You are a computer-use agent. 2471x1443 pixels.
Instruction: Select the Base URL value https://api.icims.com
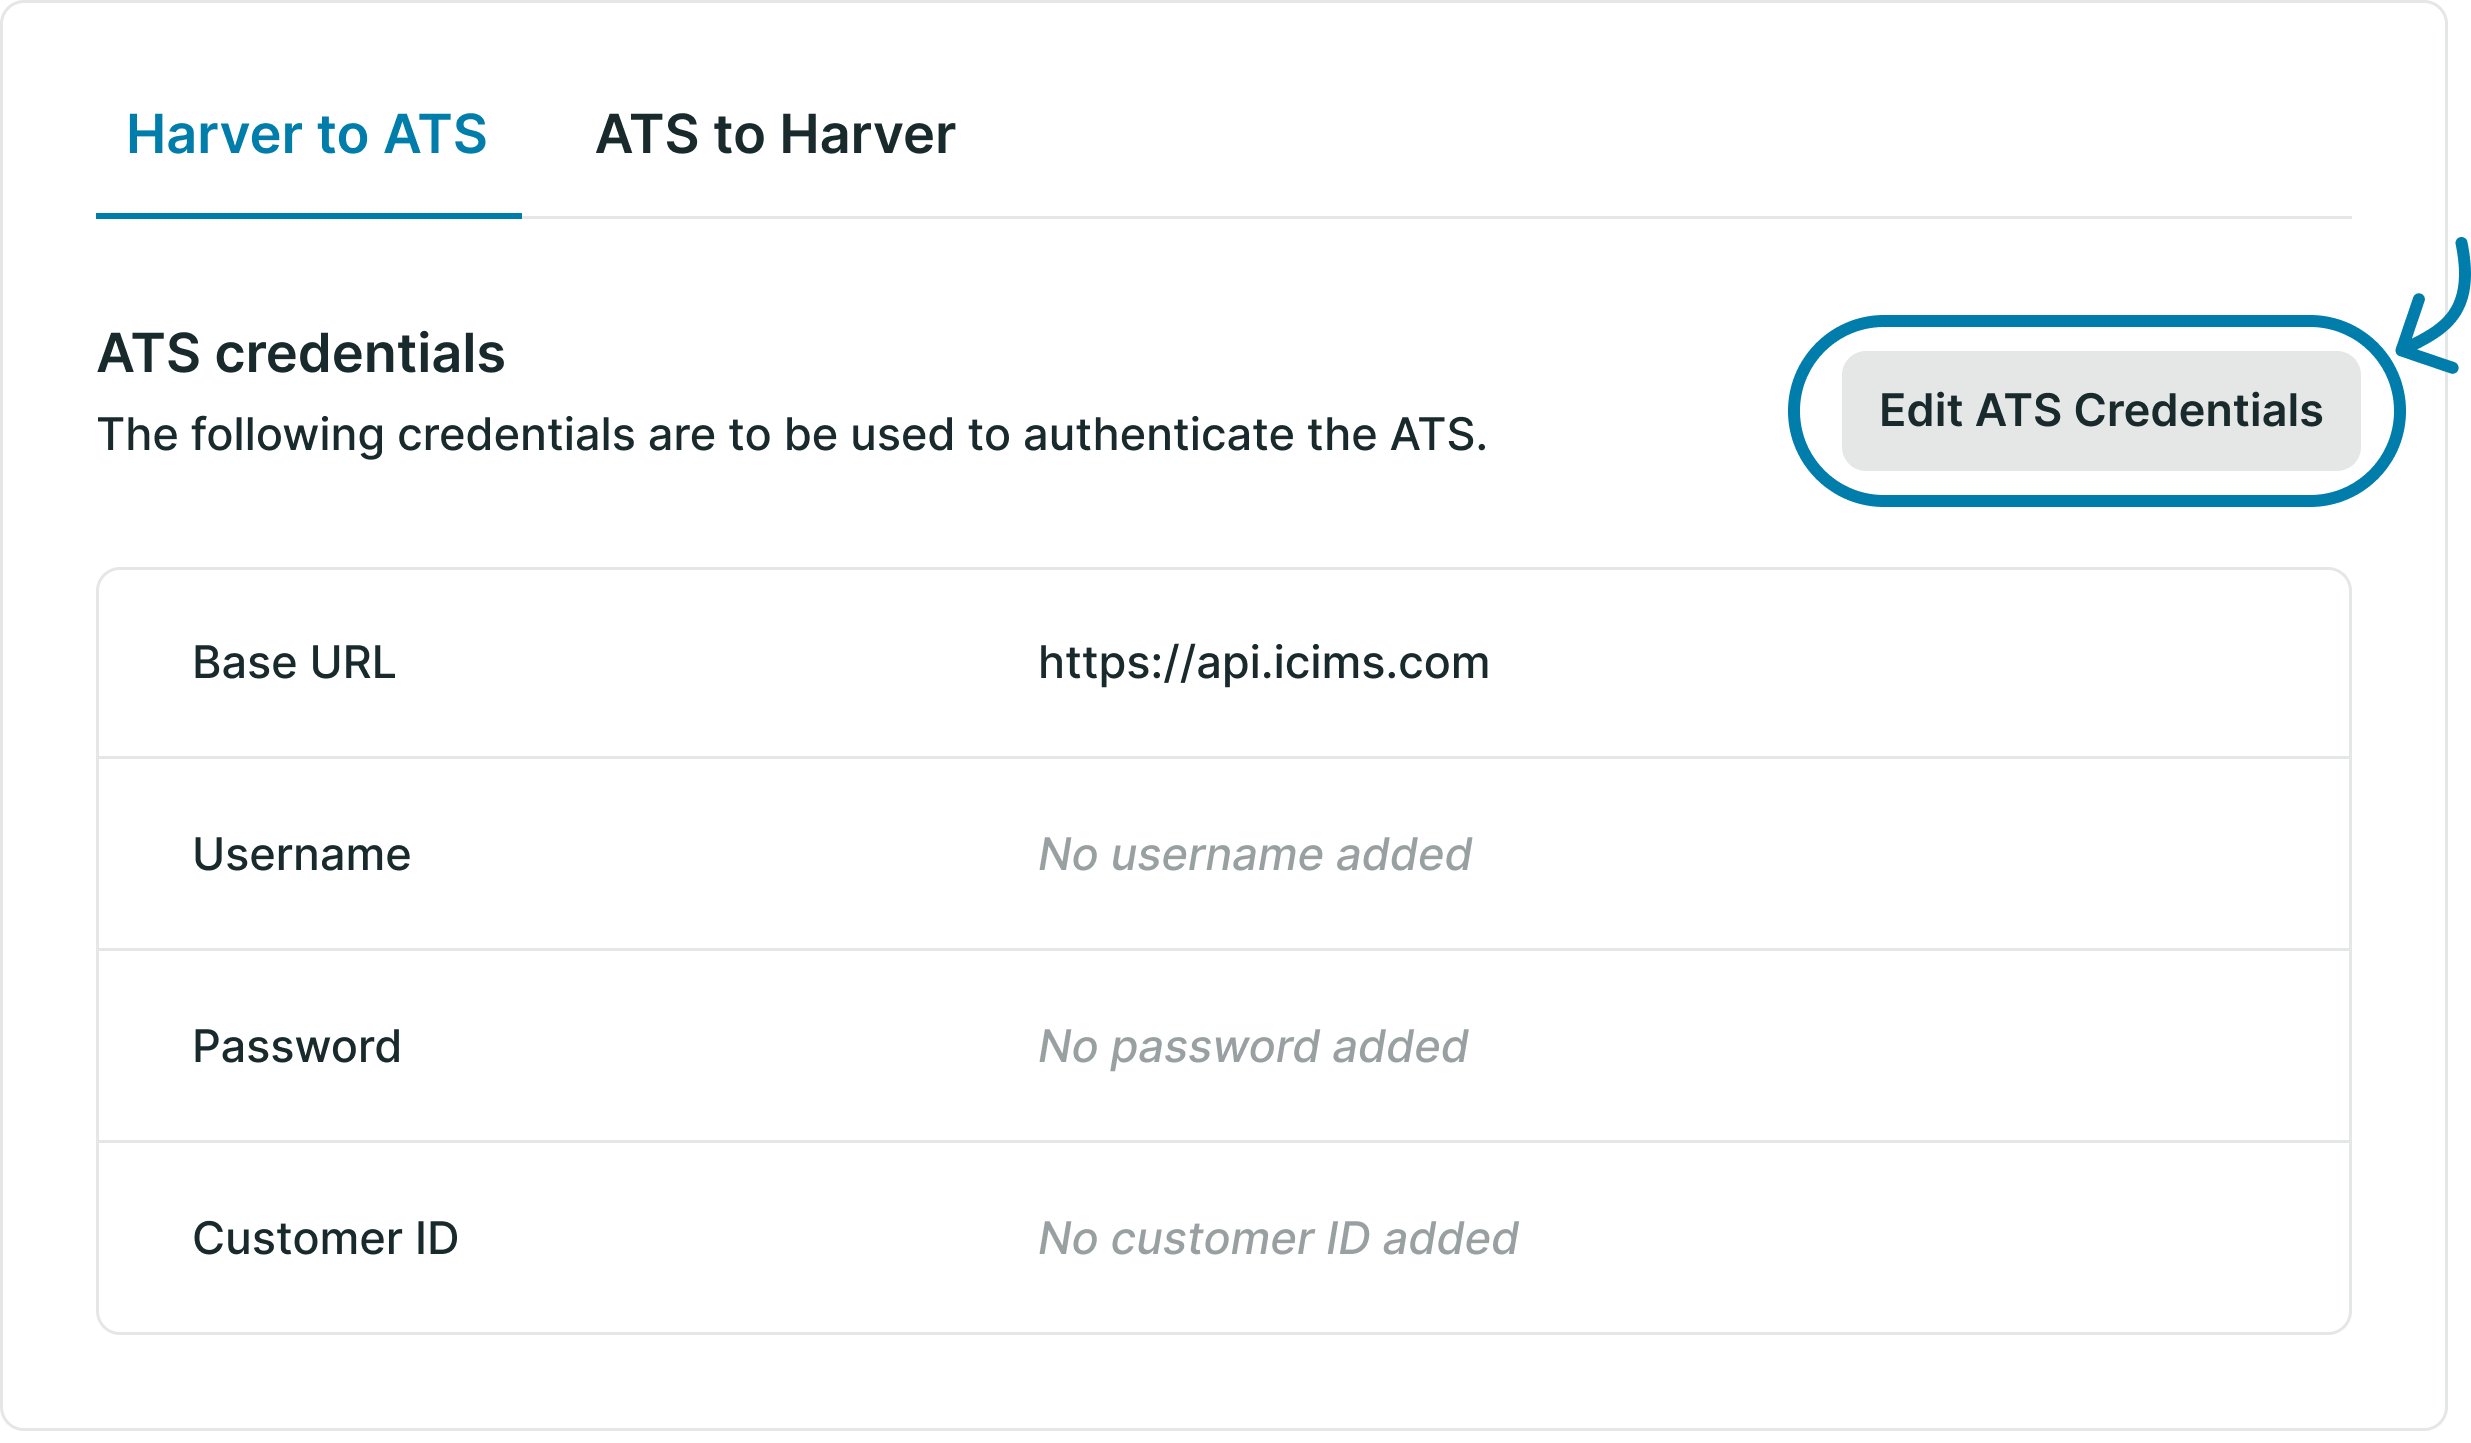coord(1263,661)
